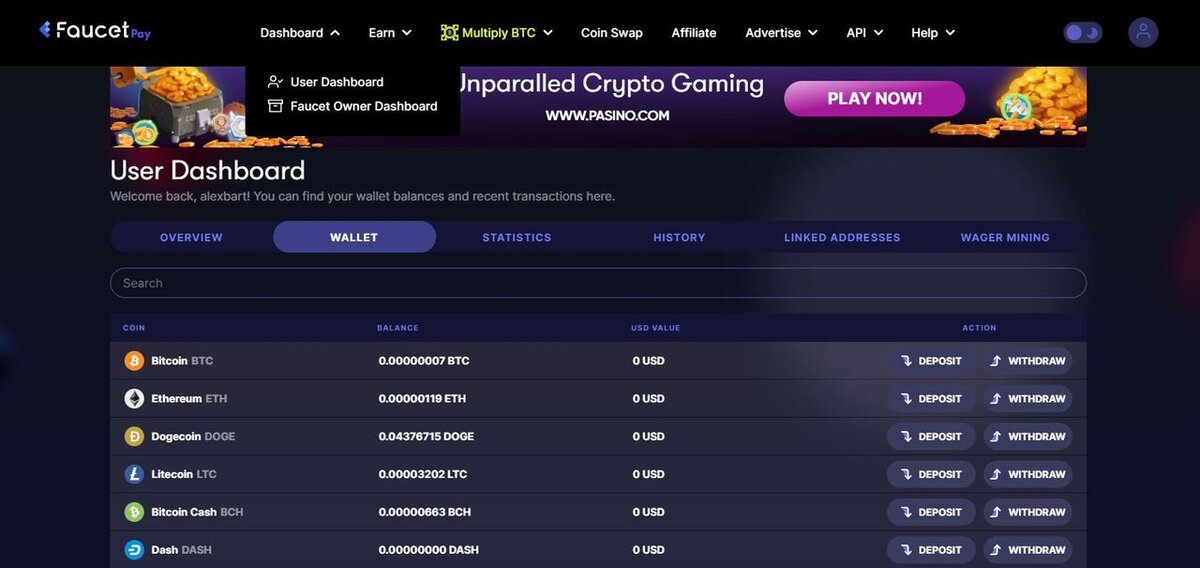Expand the Earn dropdown
Screen dimensions: 1200x568
click(x=390, y=33)
